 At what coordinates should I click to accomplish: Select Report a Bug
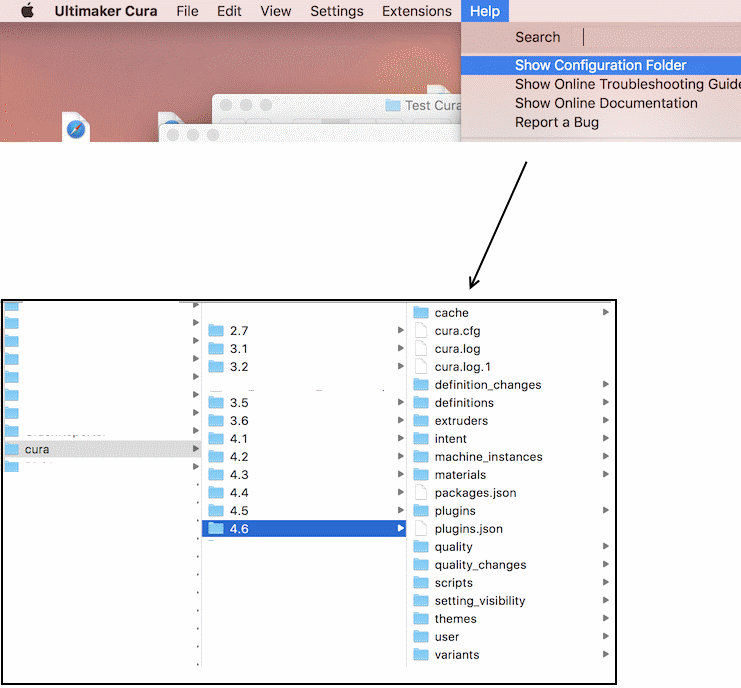557,122
